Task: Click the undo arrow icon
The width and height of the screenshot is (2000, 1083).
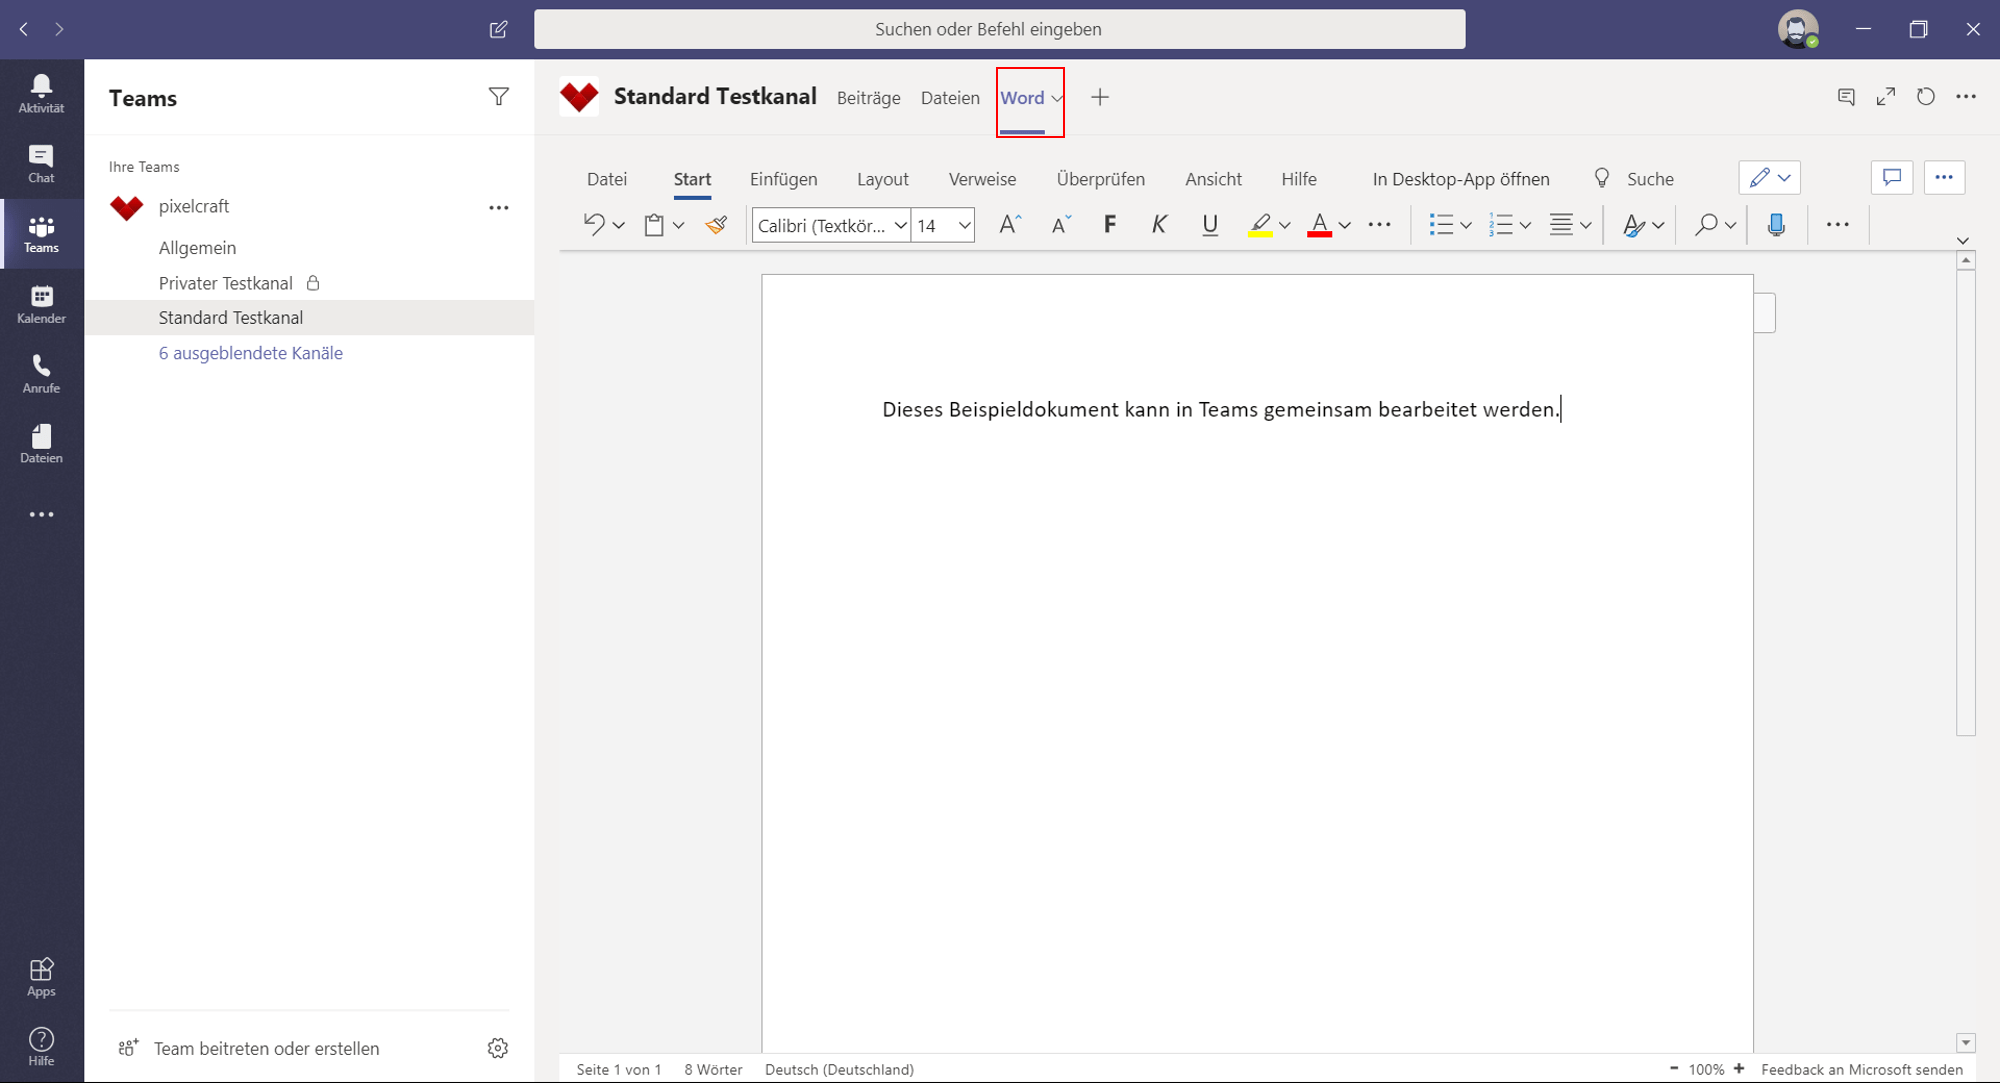Action: (x=594, y=225)
